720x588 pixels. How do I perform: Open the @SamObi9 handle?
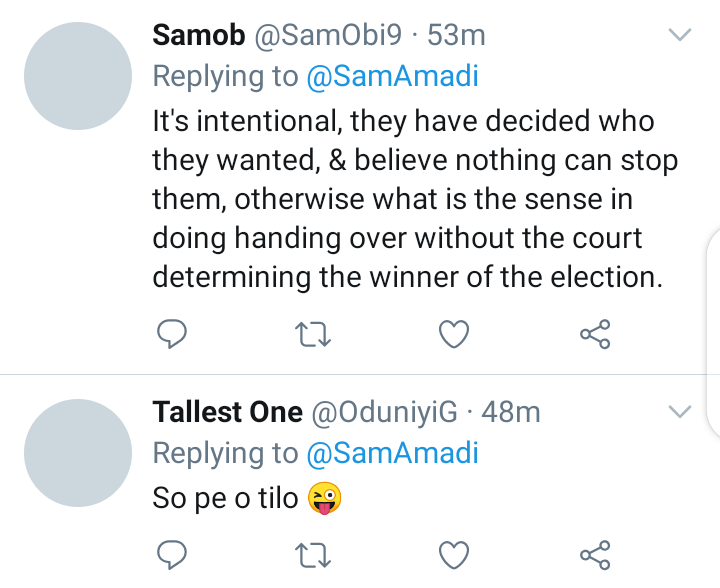pos(328,35)
